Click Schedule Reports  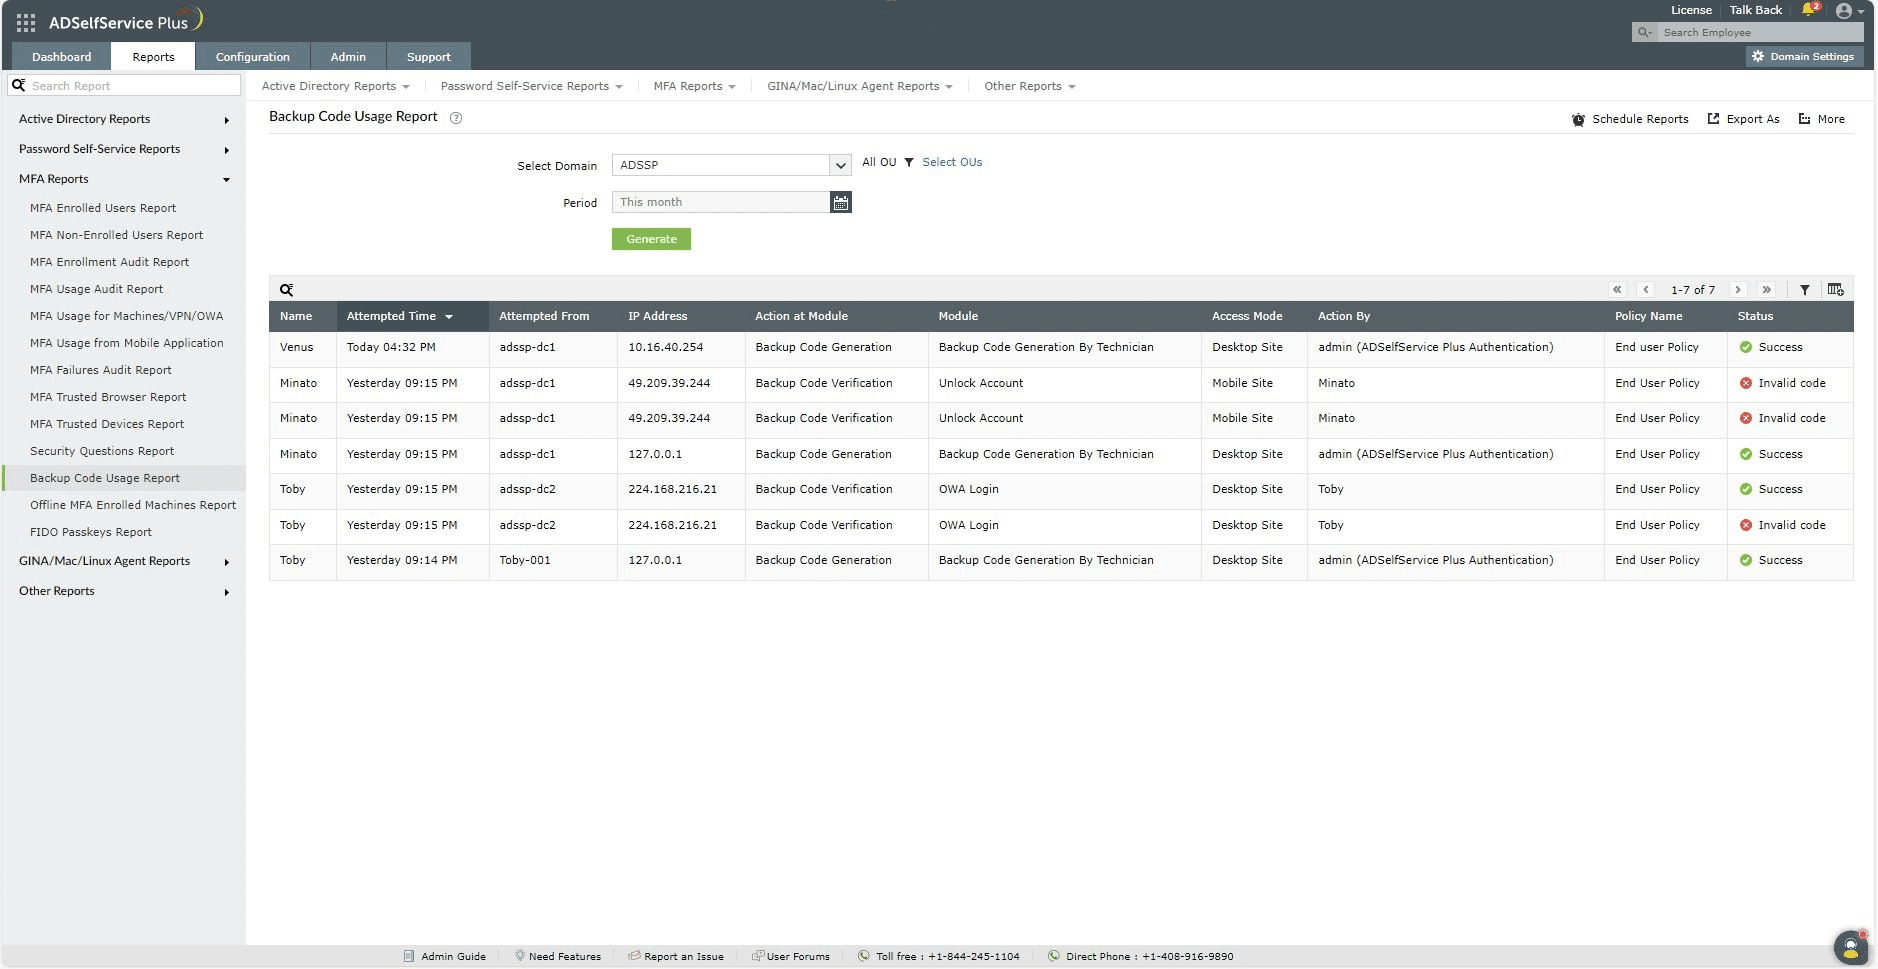pyautogui.click(x=1630, y=119)
